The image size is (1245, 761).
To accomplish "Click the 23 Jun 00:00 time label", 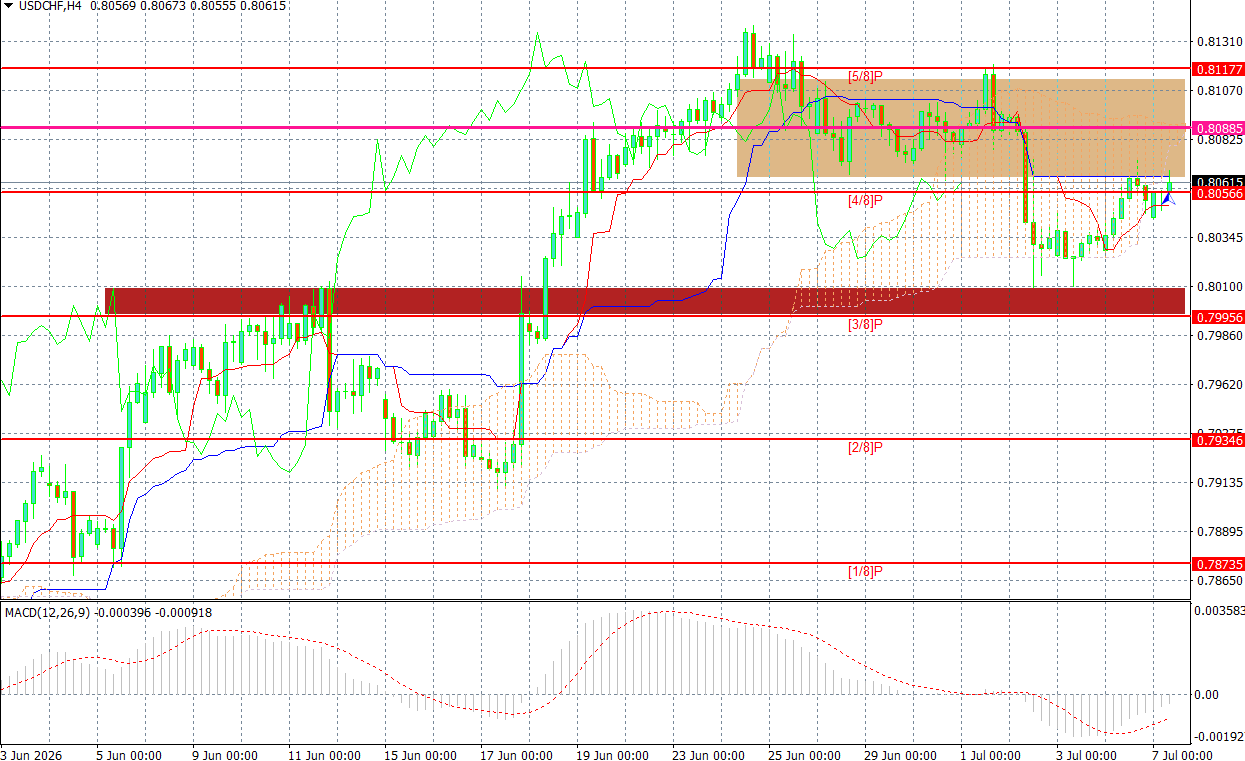I will [708, 755].
